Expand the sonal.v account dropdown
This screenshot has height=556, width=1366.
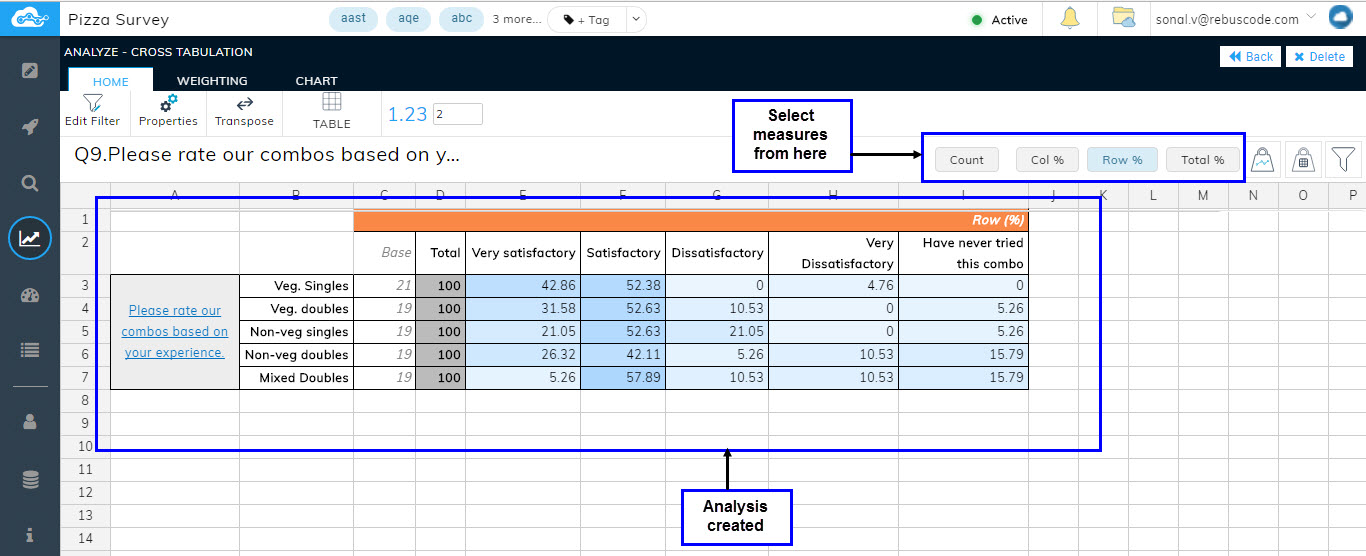[x=1311, y=17]
